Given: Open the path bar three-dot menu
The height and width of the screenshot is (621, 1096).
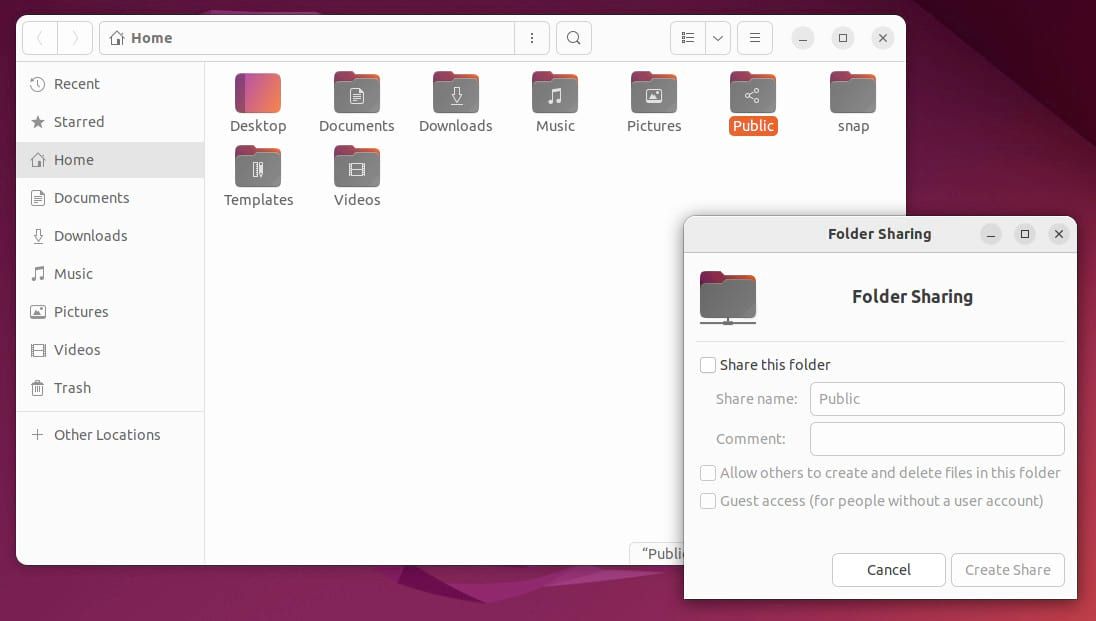Looking at the screenshot, I should (x=532, y=38).
